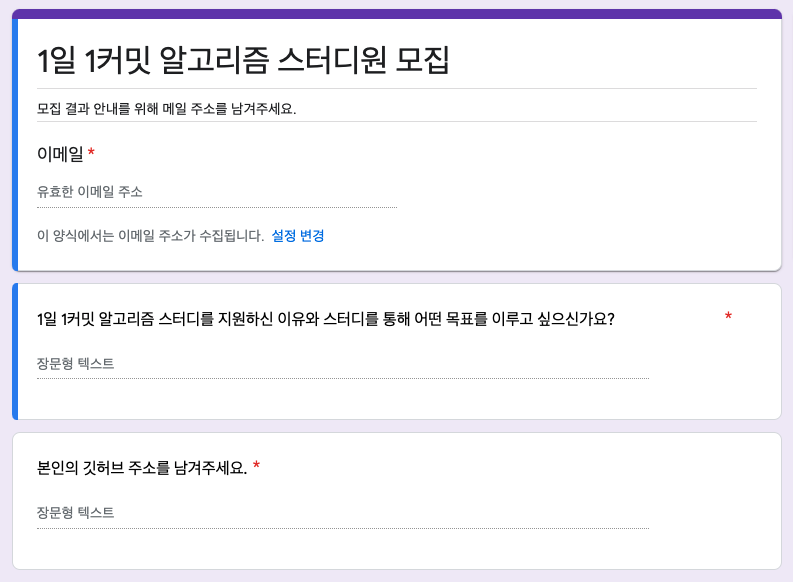Screen dimensions: 793x582
Task: Select the question '본인의 깃허브 주소를 남겨주세요.'
Action: (142, 468)
